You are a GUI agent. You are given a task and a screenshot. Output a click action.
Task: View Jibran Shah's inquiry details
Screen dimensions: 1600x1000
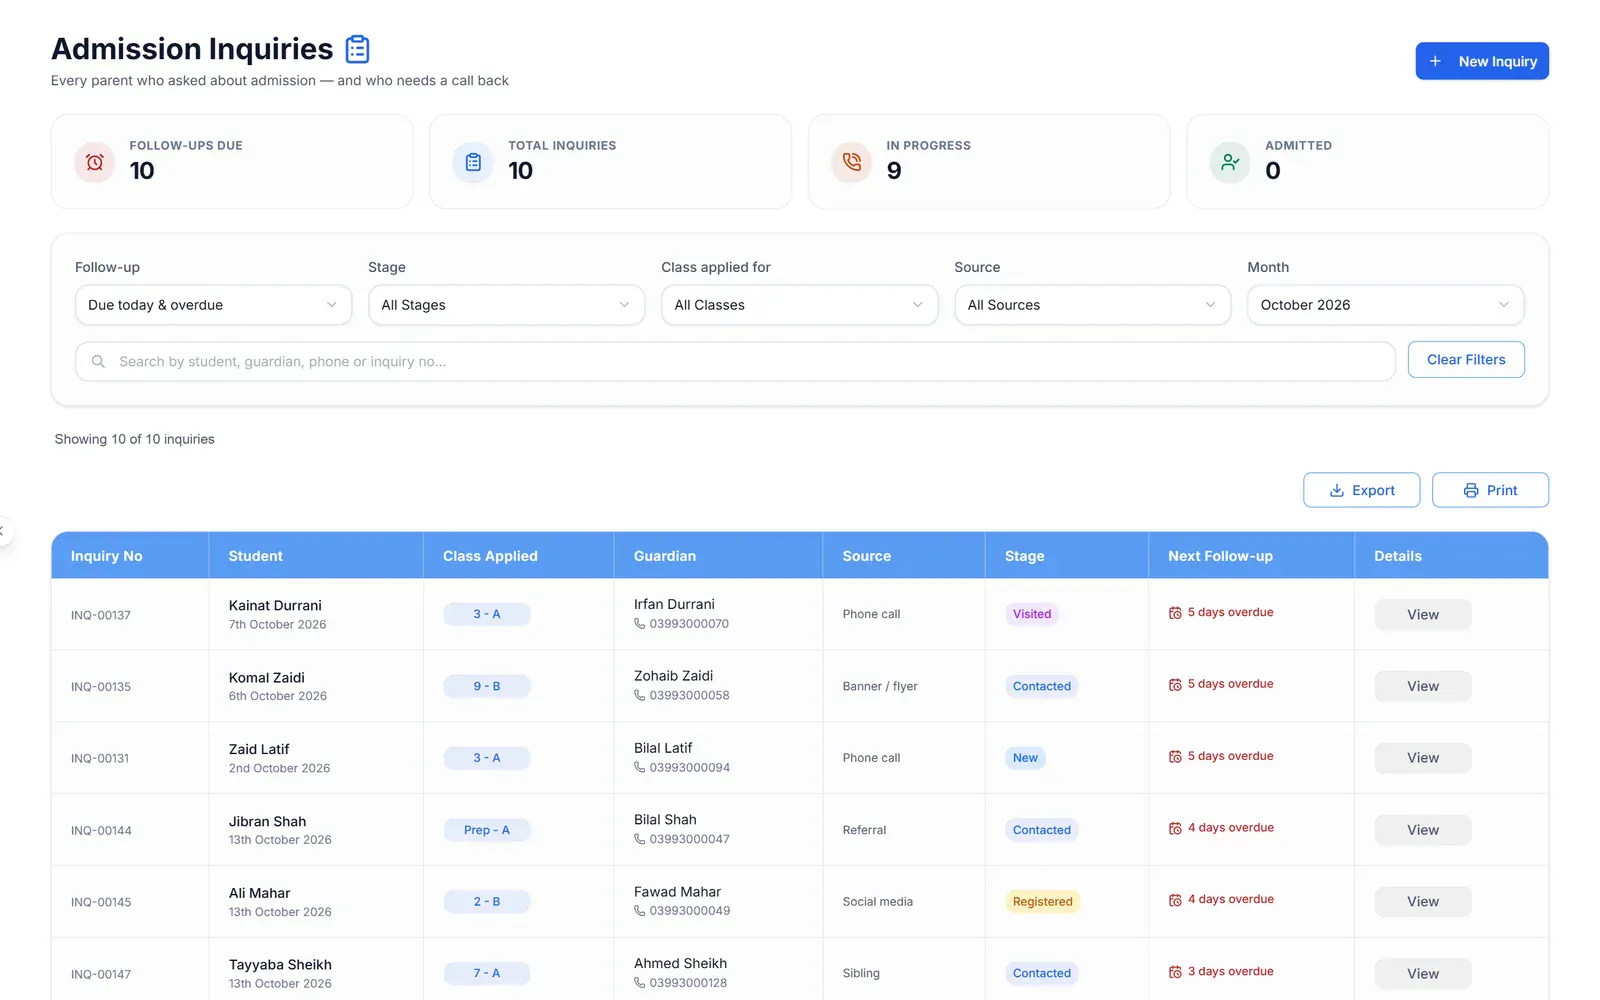pyautogui.click(x=1423, y=830)
